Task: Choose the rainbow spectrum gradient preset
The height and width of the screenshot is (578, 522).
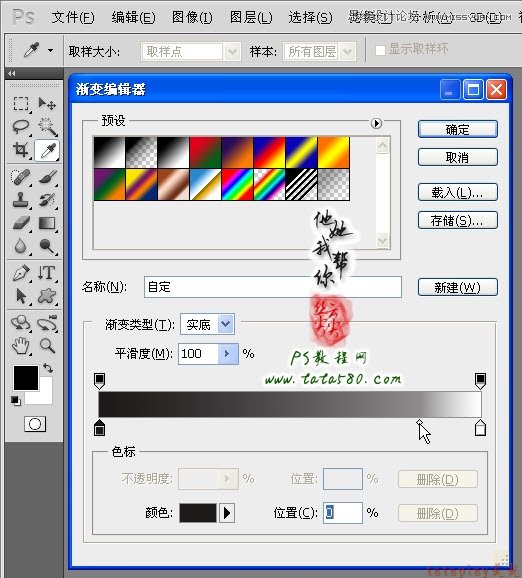Action: tap(237, 185)
